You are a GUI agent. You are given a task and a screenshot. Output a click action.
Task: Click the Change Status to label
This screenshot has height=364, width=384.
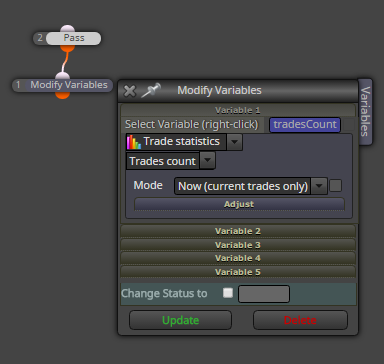[x=164, y=293]
